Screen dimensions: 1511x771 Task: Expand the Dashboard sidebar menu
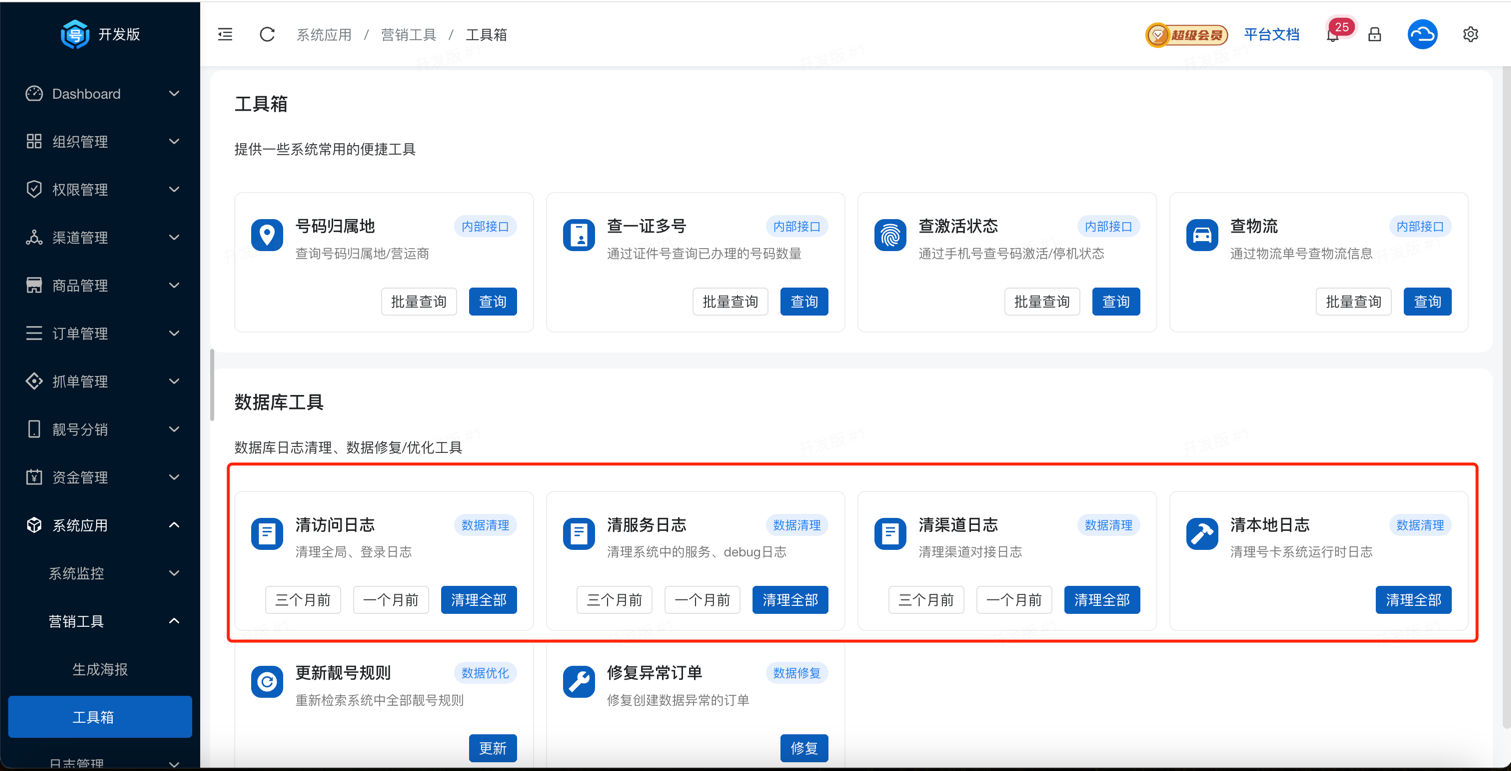tap(100, 94)
